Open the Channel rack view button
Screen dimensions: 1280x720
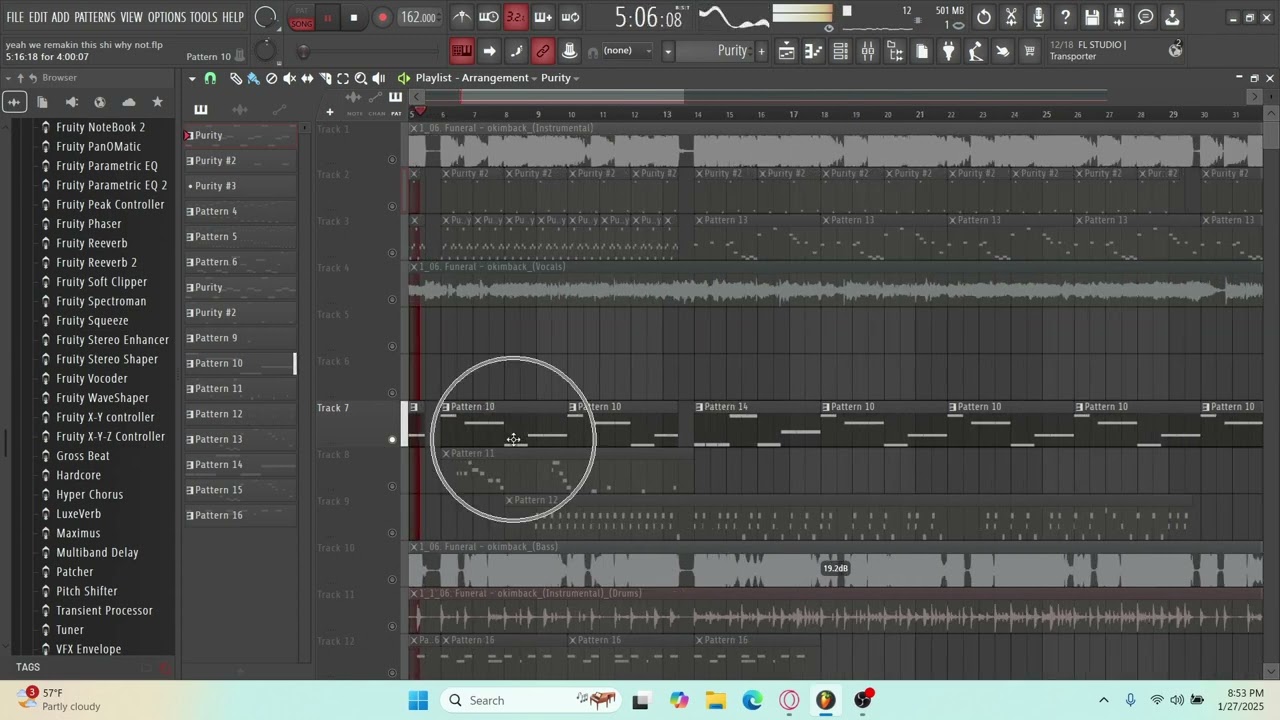coord(841,51)
